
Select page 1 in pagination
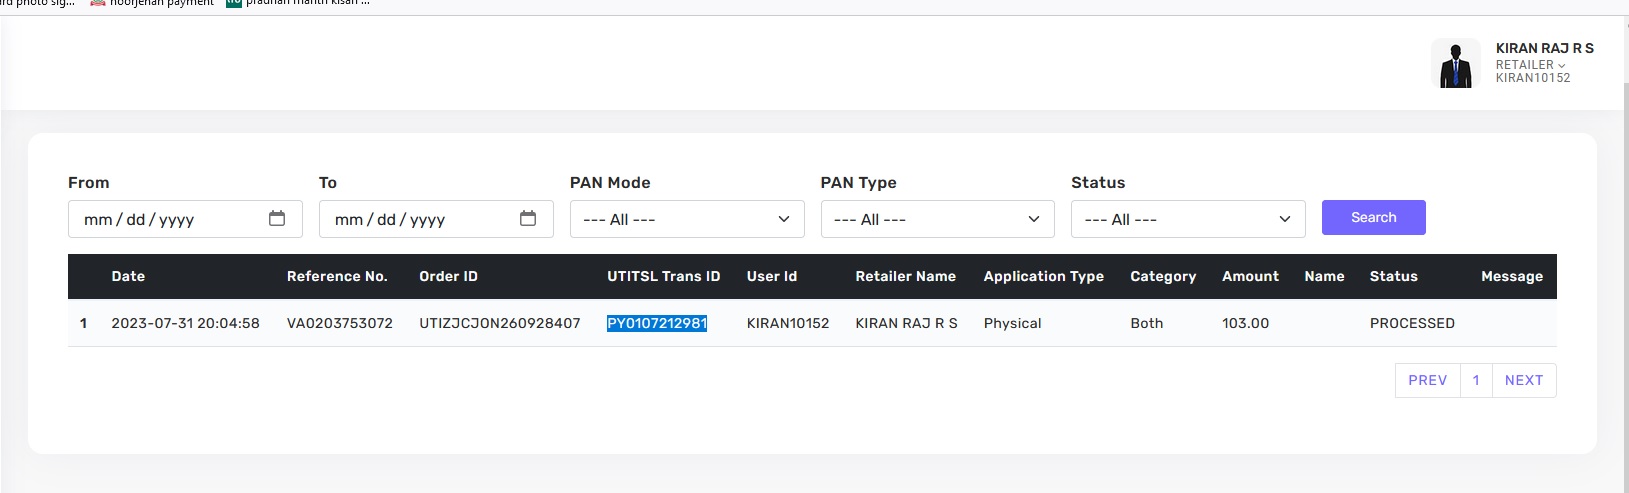click(x=1476, y=380)
